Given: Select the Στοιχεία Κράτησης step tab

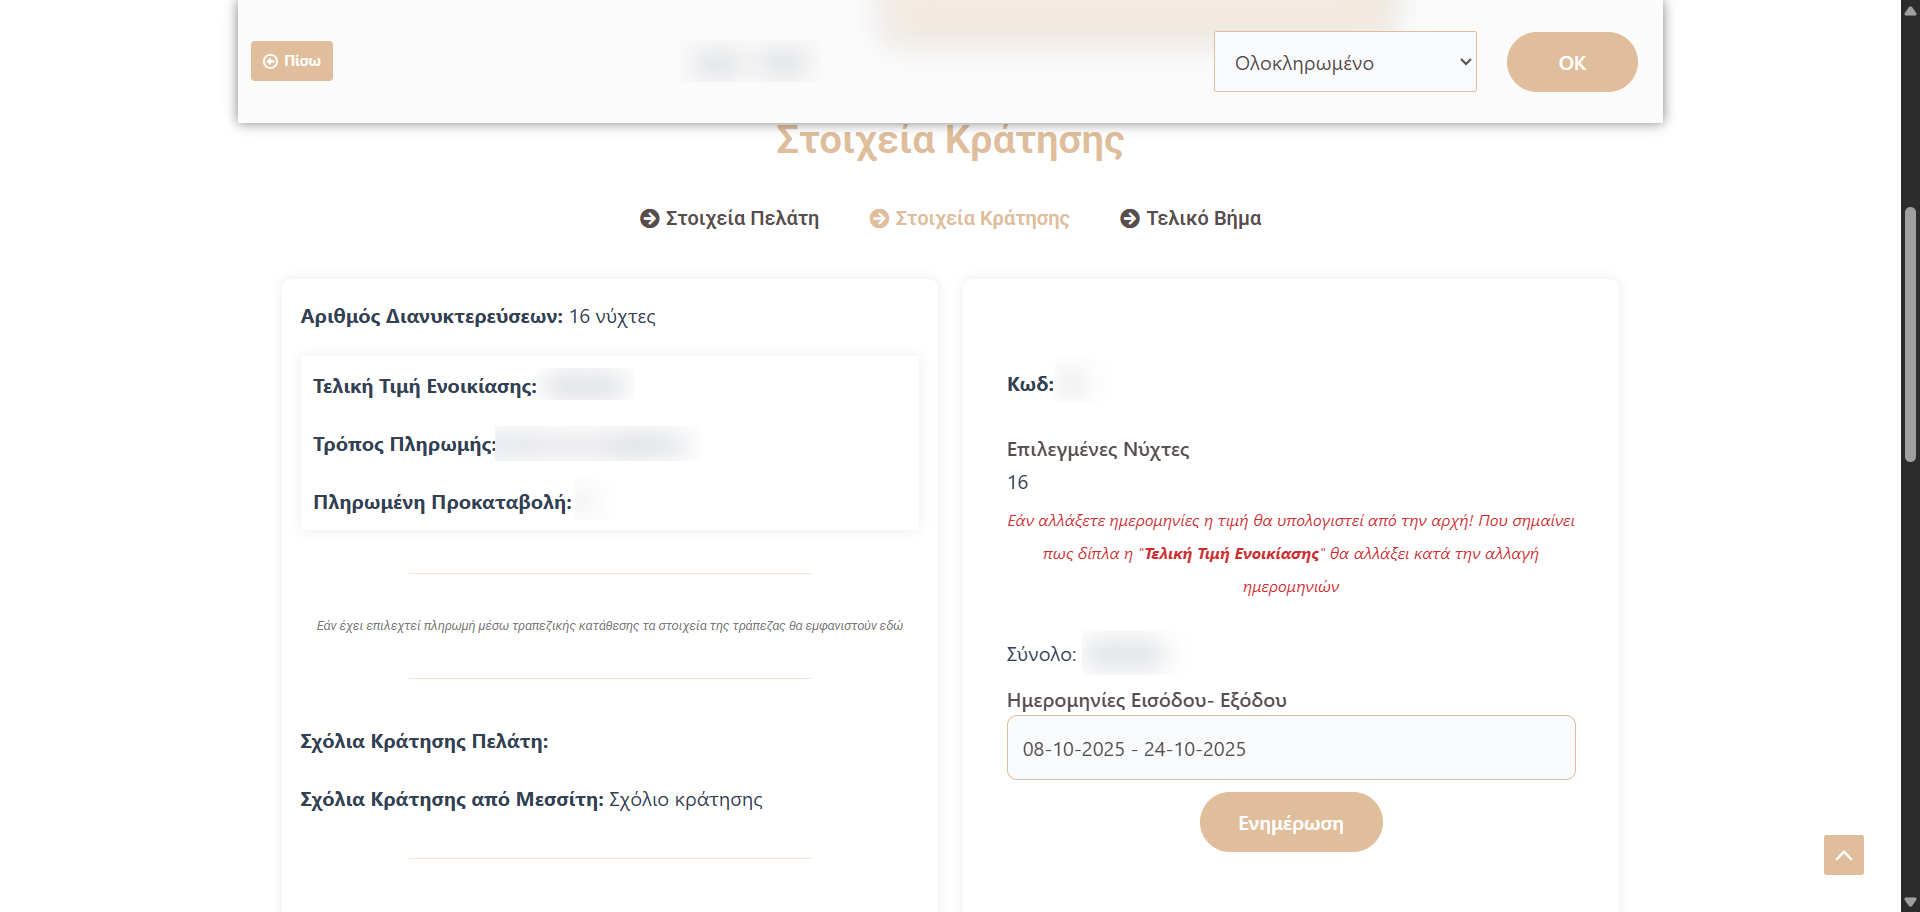Looking at the screenshot, I should click(x=981, y=218).
